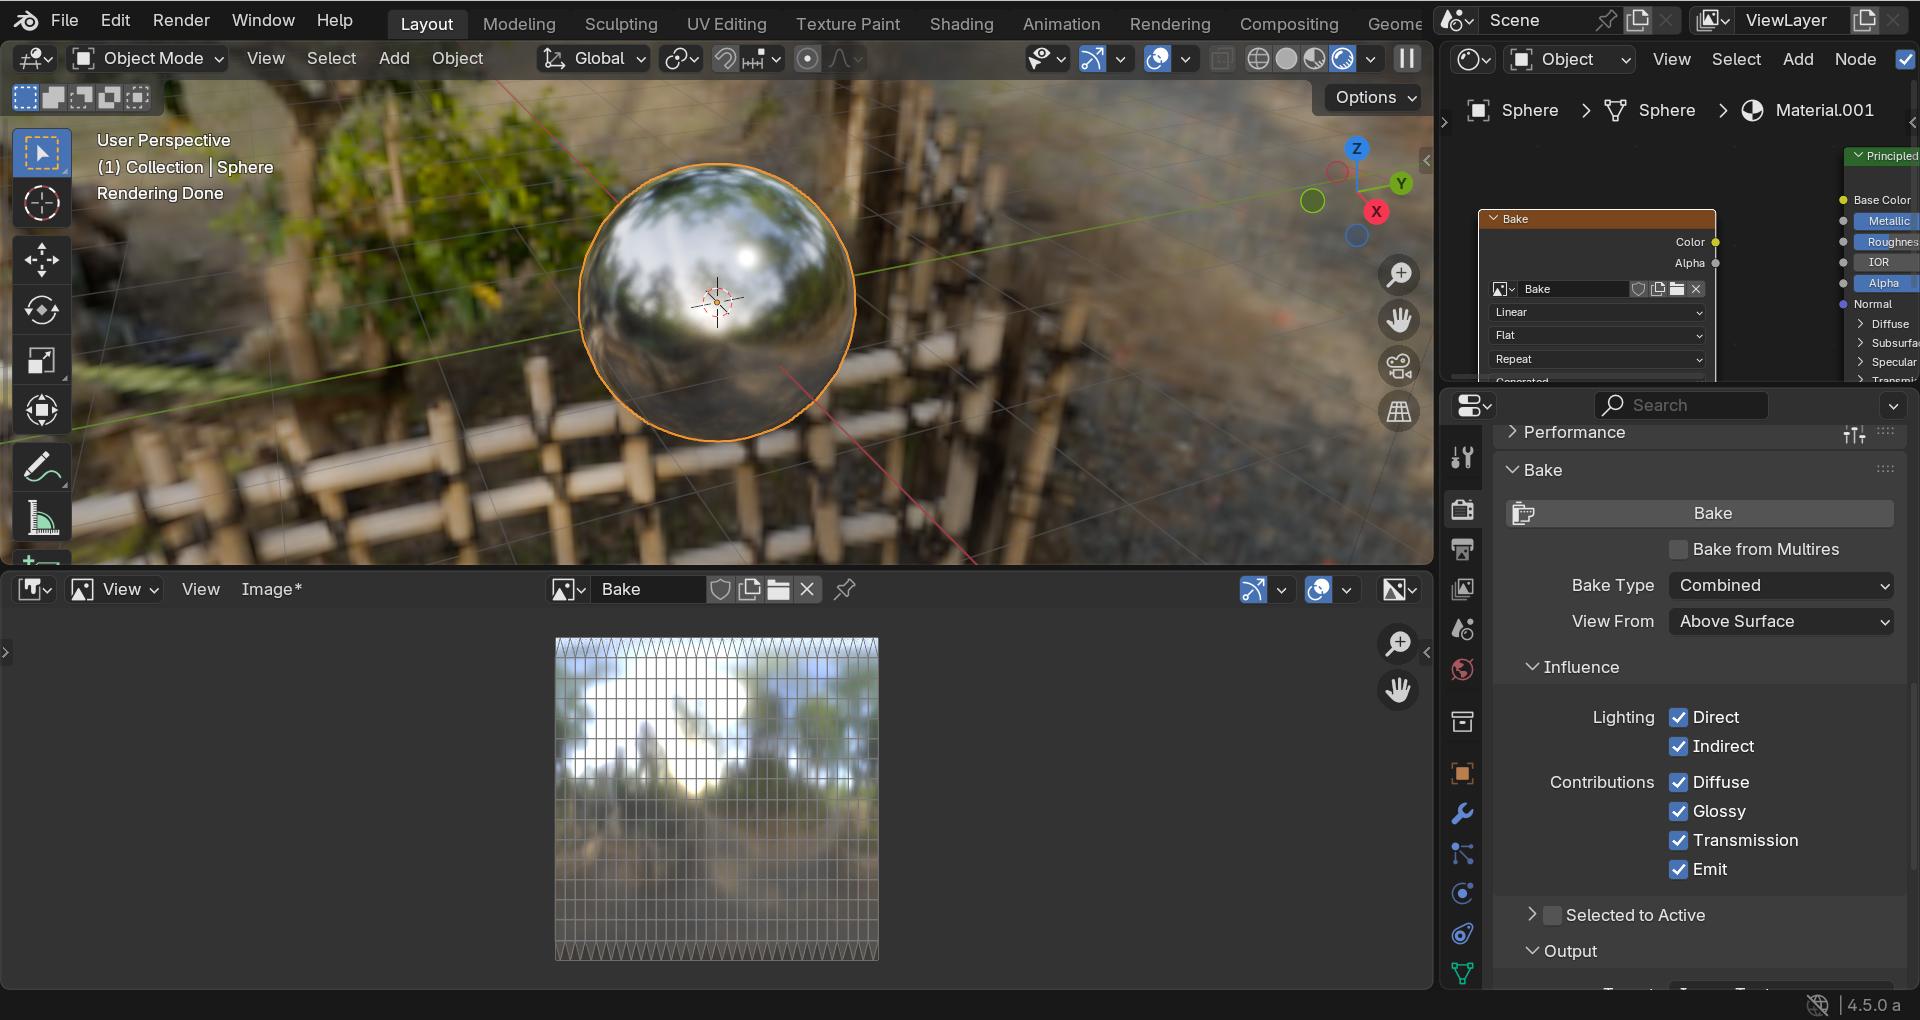Open the Object Mode dropdown
Viewport: 1920px width, 1020px height.
click(148, 58)
